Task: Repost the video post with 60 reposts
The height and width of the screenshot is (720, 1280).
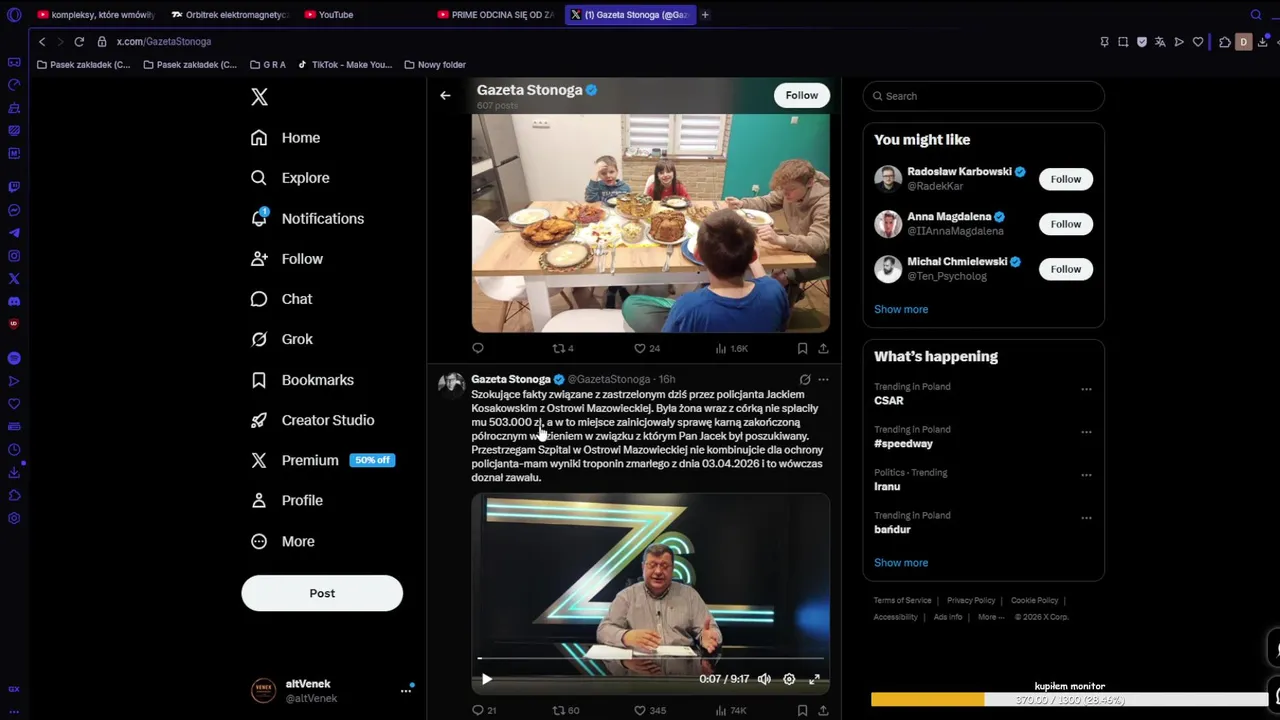Action: click(x=566, y=711)
